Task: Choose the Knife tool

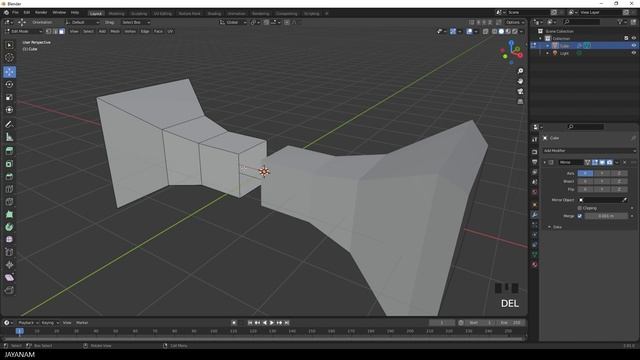Action: click(9, 202)
